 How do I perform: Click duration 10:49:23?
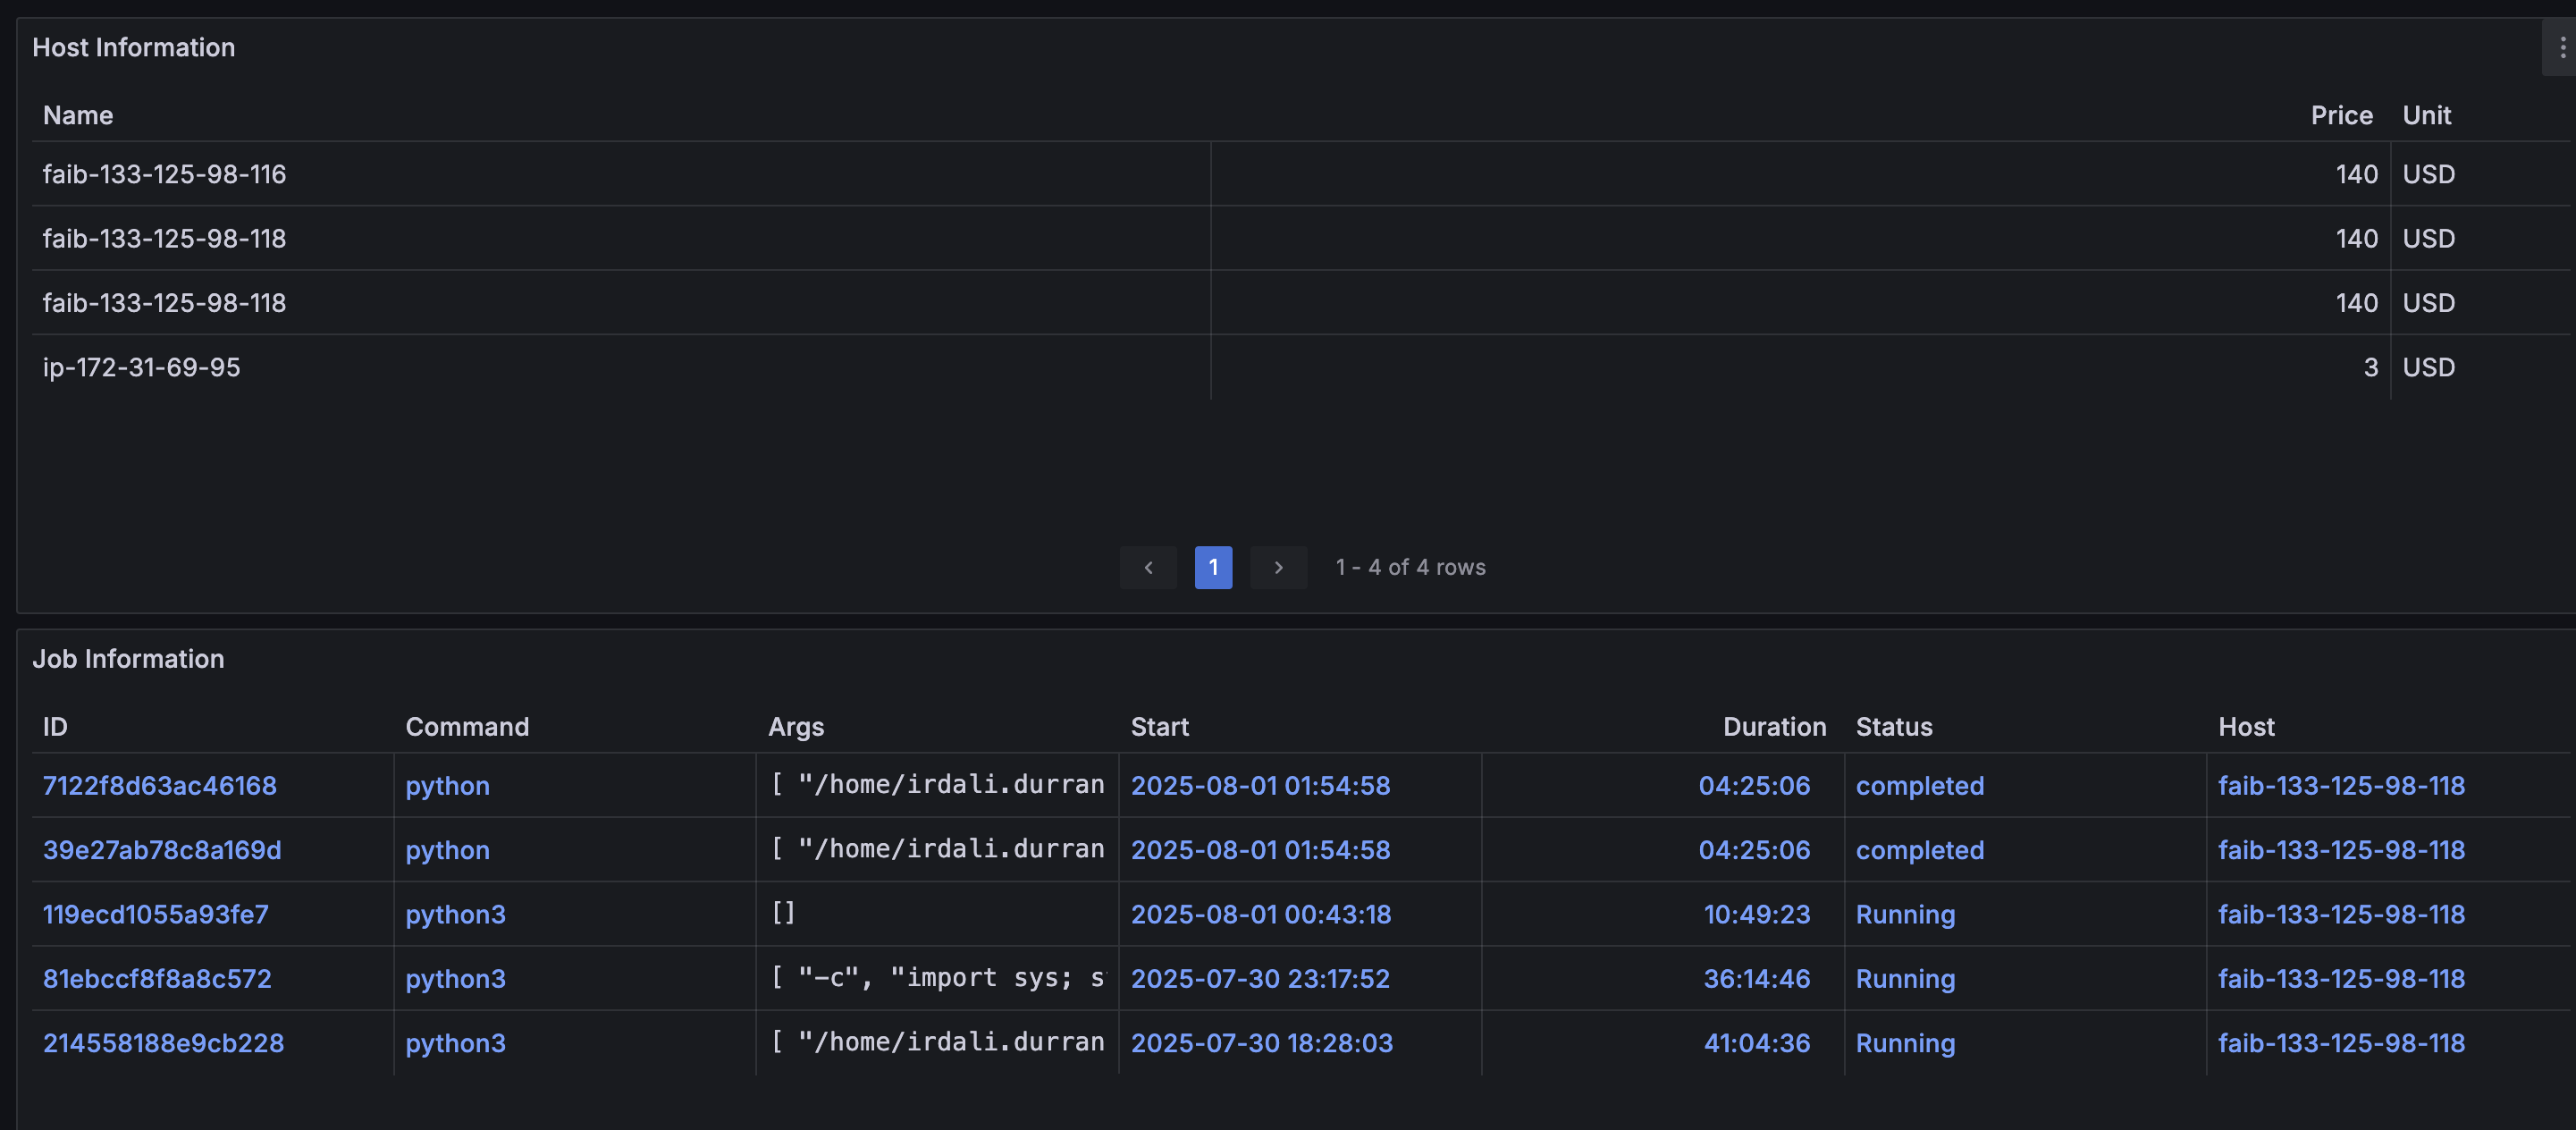tap(1757, 914)
